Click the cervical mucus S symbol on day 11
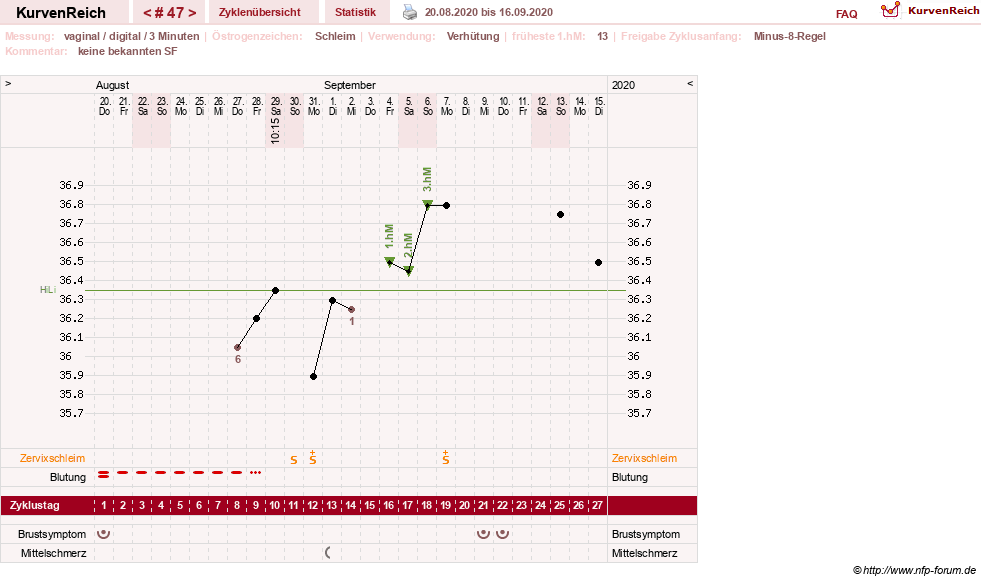The image size is (981, 582). [293, 460]
